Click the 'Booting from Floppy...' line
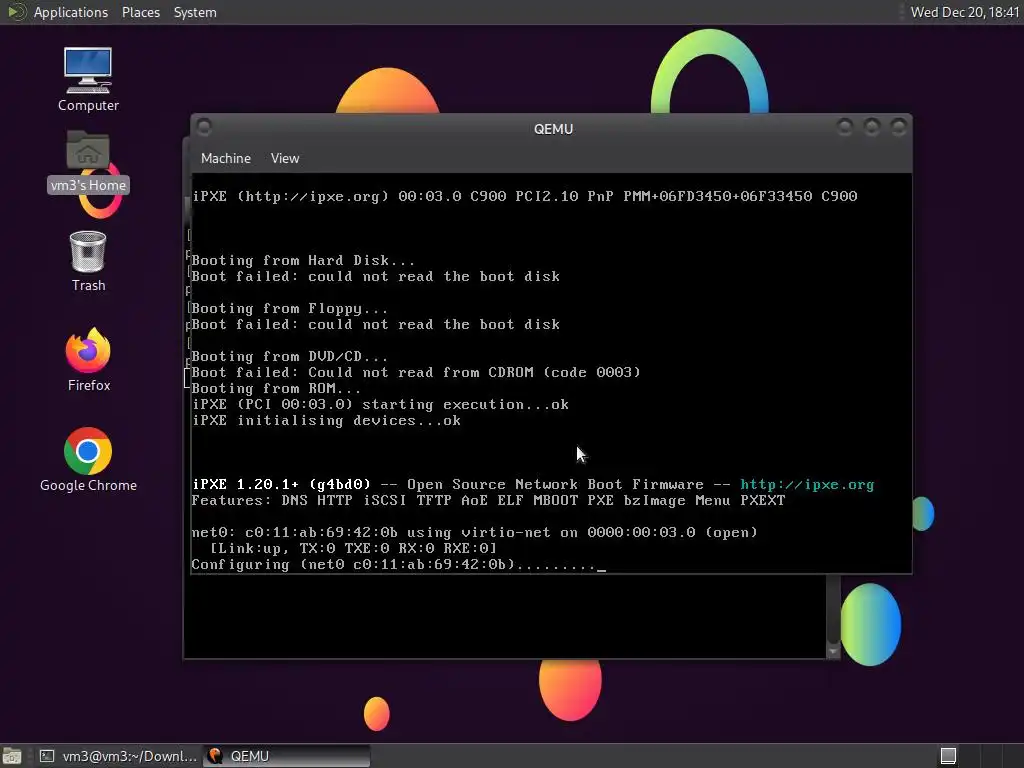 pyautogui.click(x=289, y=308)
